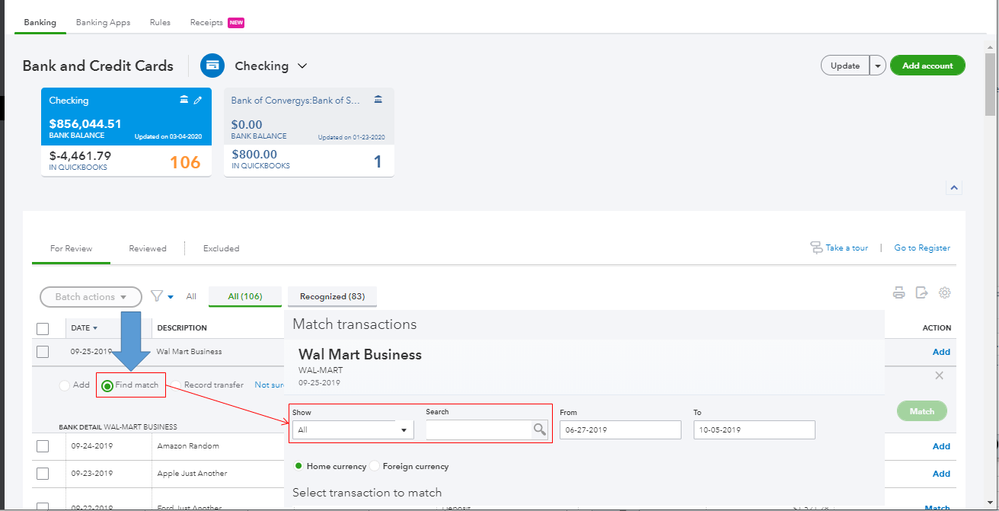Open the table settings gear icon
Screen dimensions: 999x511
click(944, 293)
